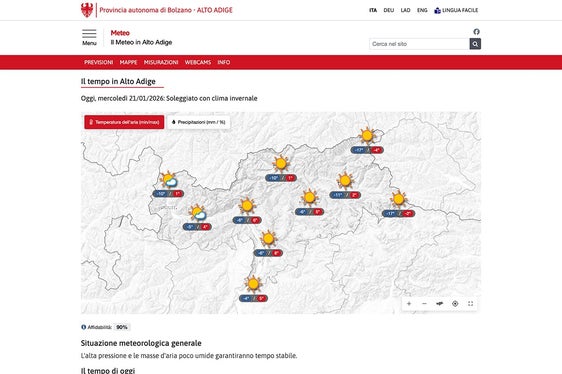This screenshot has height=374, width=562.
Task: Switch map to Precipitazioni (mm / %)
Action: 199,122
